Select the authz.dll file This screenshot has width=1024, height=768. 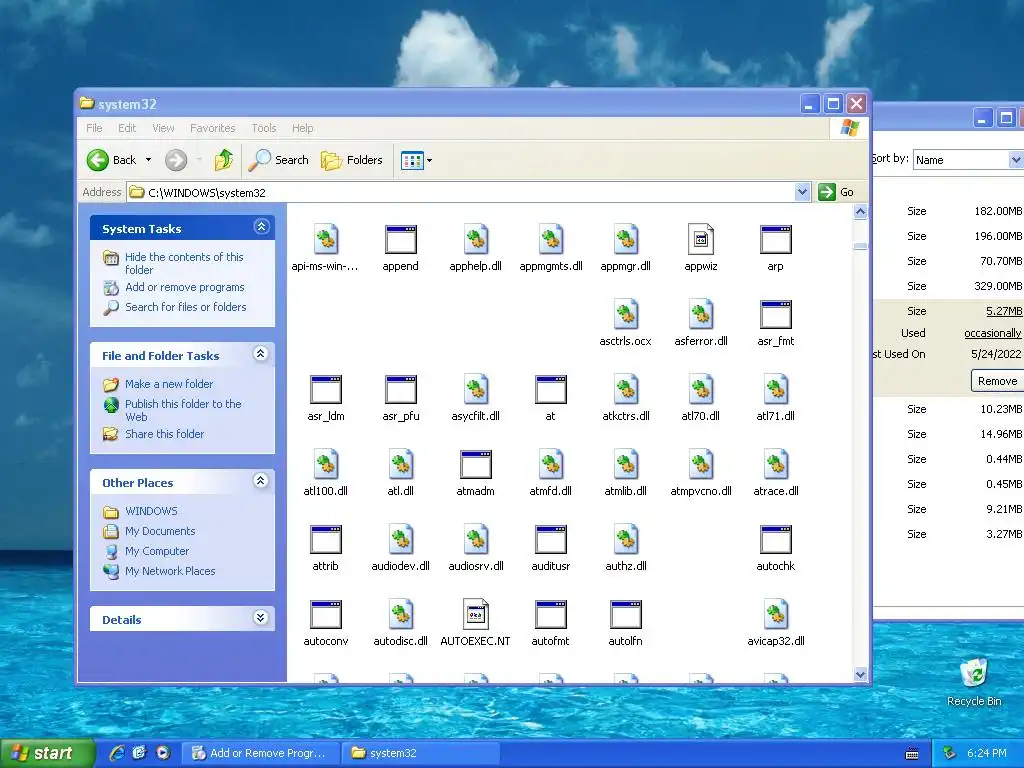[626, 547]
